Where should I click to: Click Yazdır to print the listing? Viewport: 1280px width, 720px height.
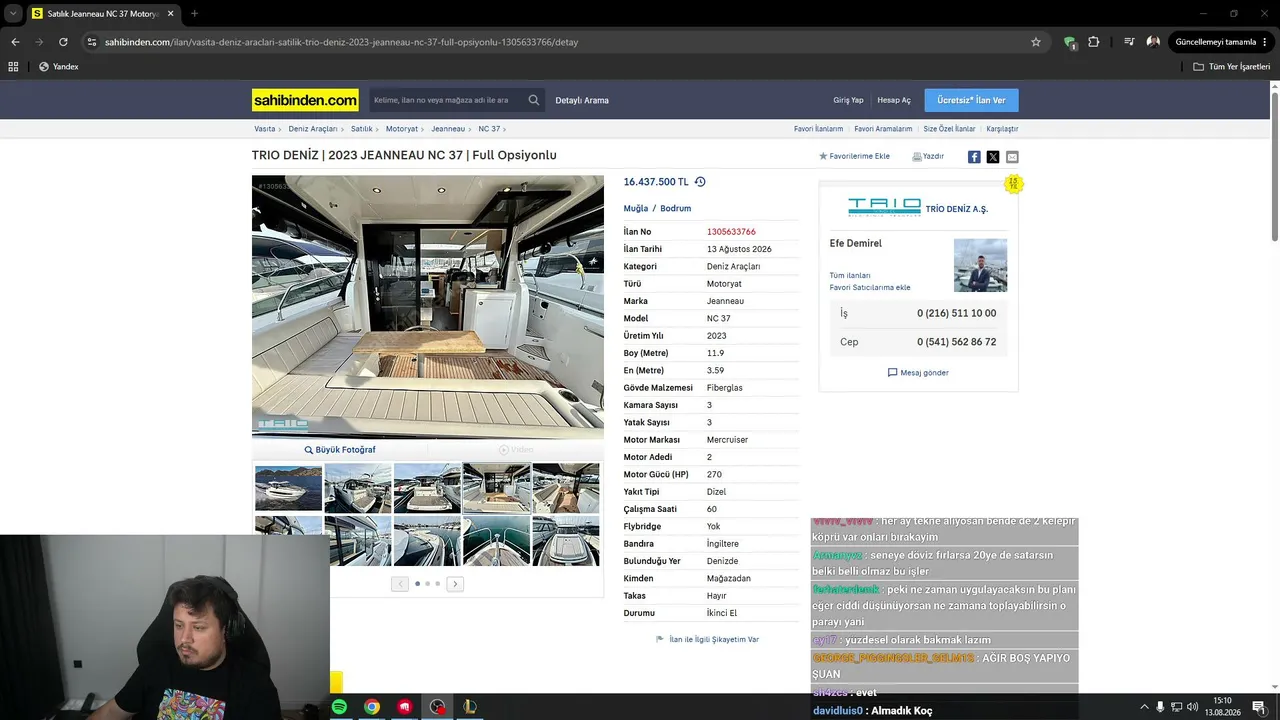928,157
